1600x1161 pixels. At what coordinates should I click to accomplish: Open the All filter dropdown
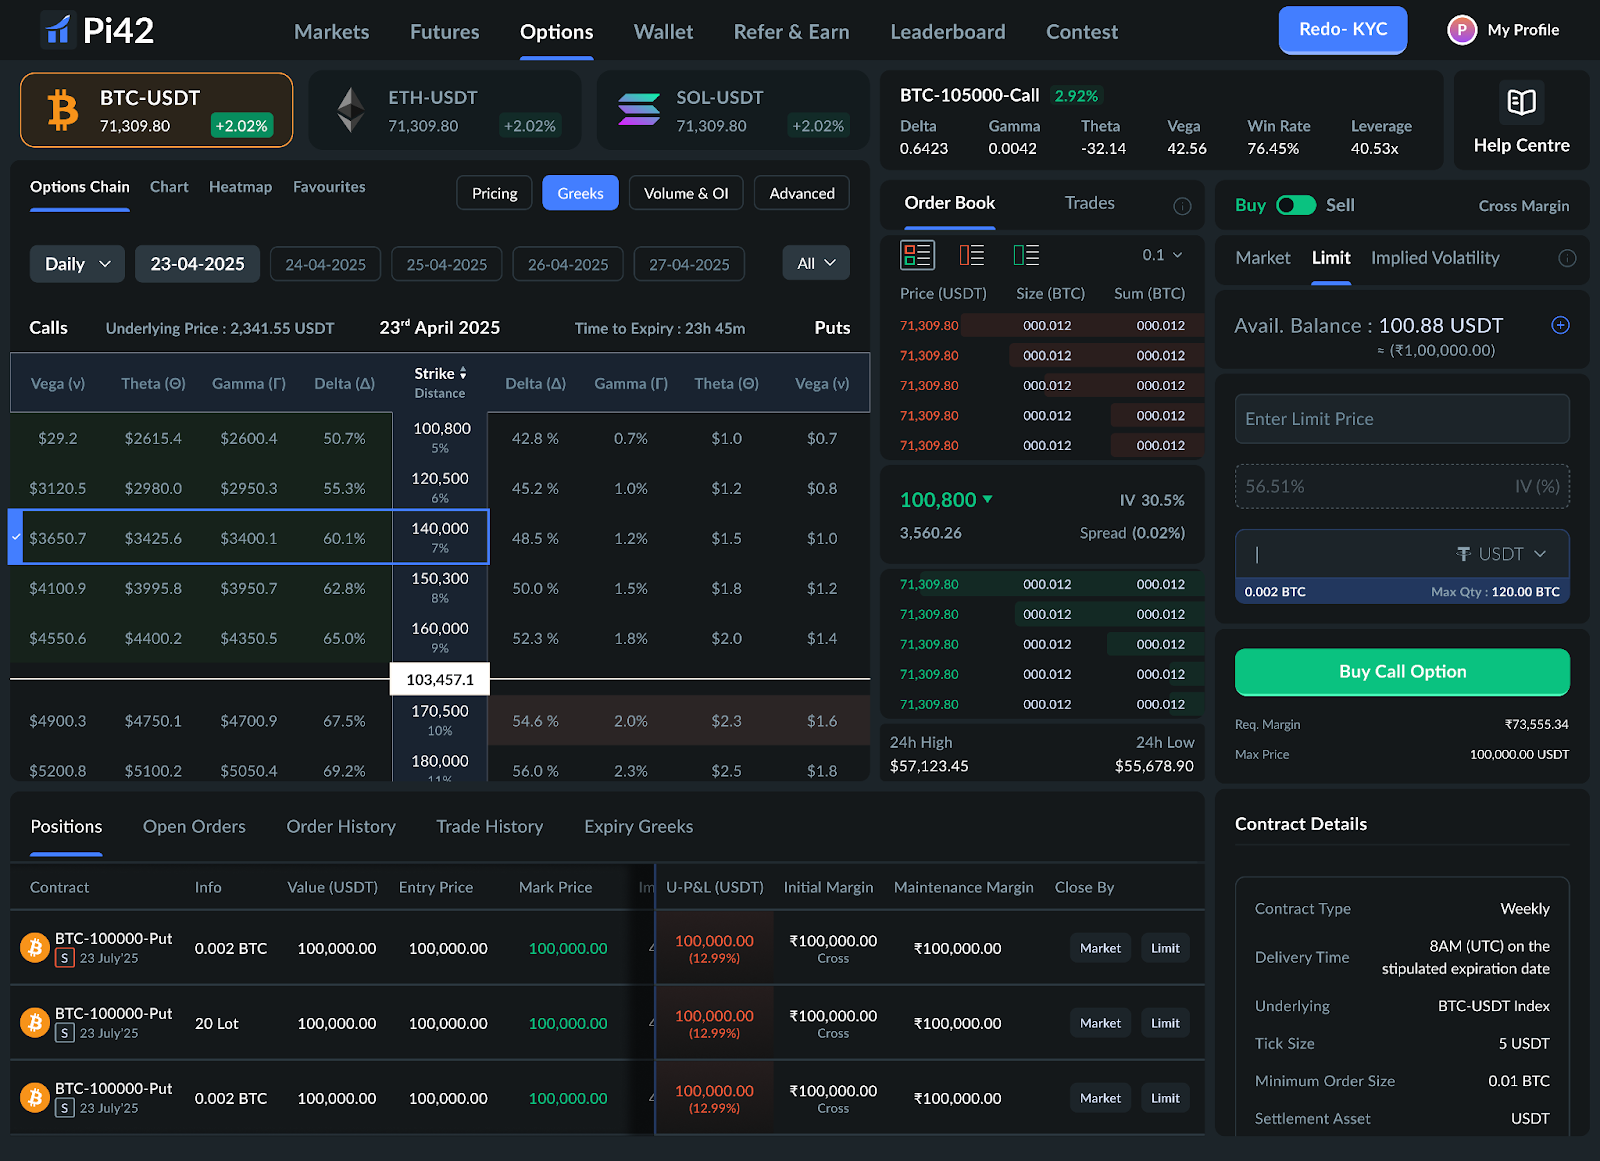[x=816, y=263]
